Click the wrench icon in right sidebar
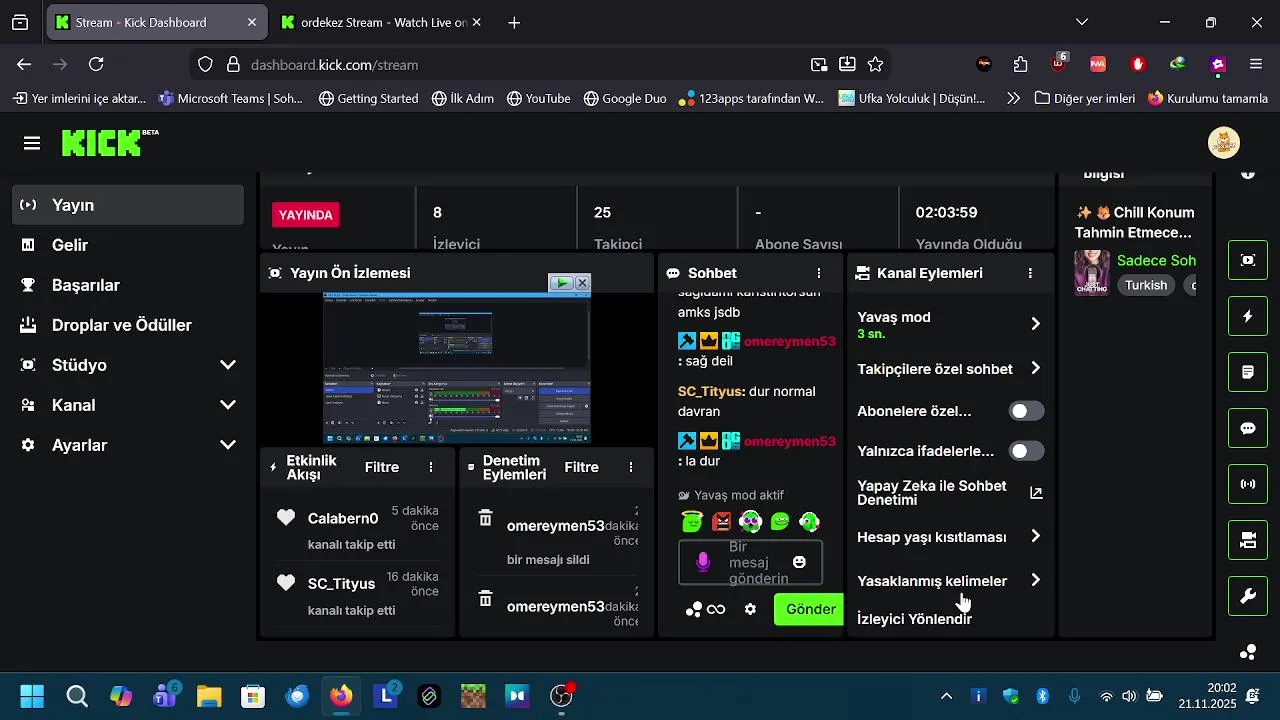This screenshot has height=720, width=1280. click(x=1248, y=596)
